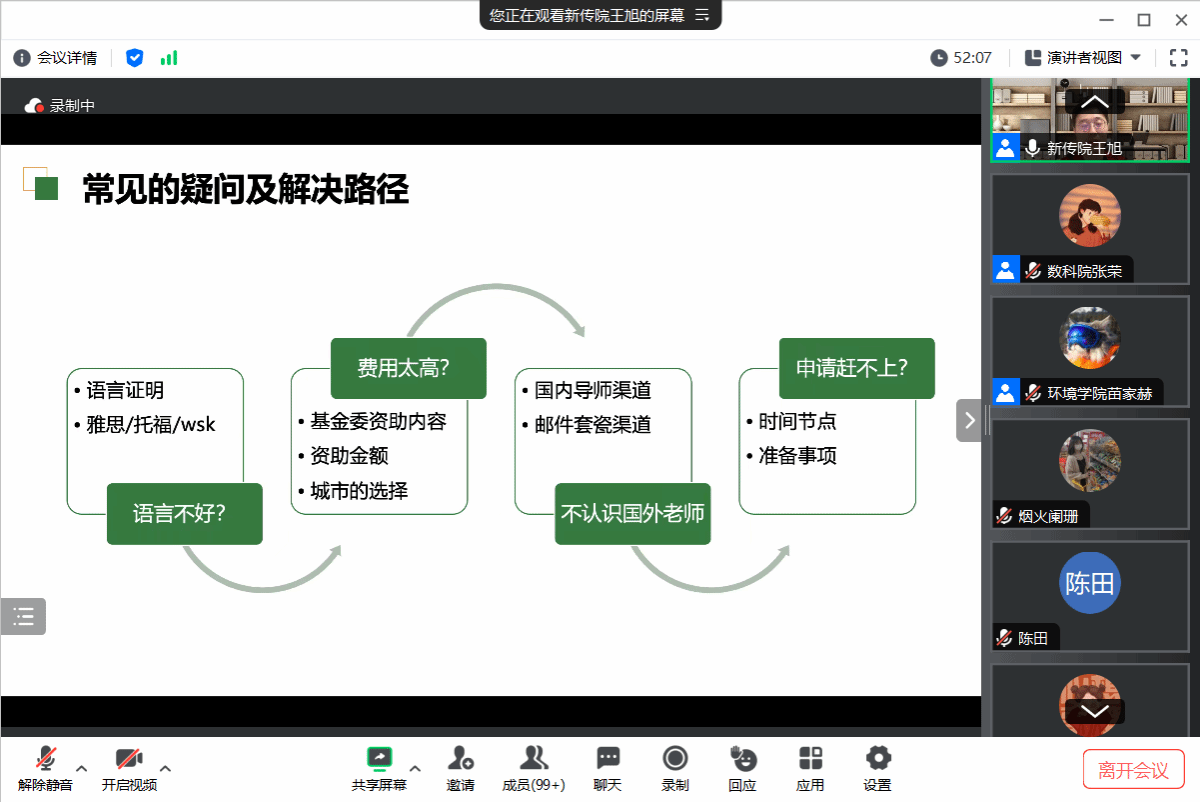The width and height of the screenshot is (1200, 802).
Task: Toggle full screen mode icon
Action: pyautogui.click(x=1178, y=58)
